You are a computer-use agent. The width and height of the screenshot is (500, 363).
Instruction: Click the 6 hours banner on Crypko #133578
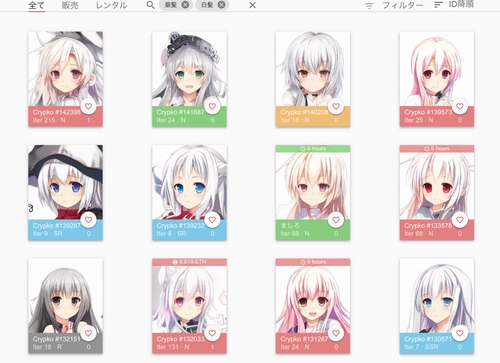(437, 149)
